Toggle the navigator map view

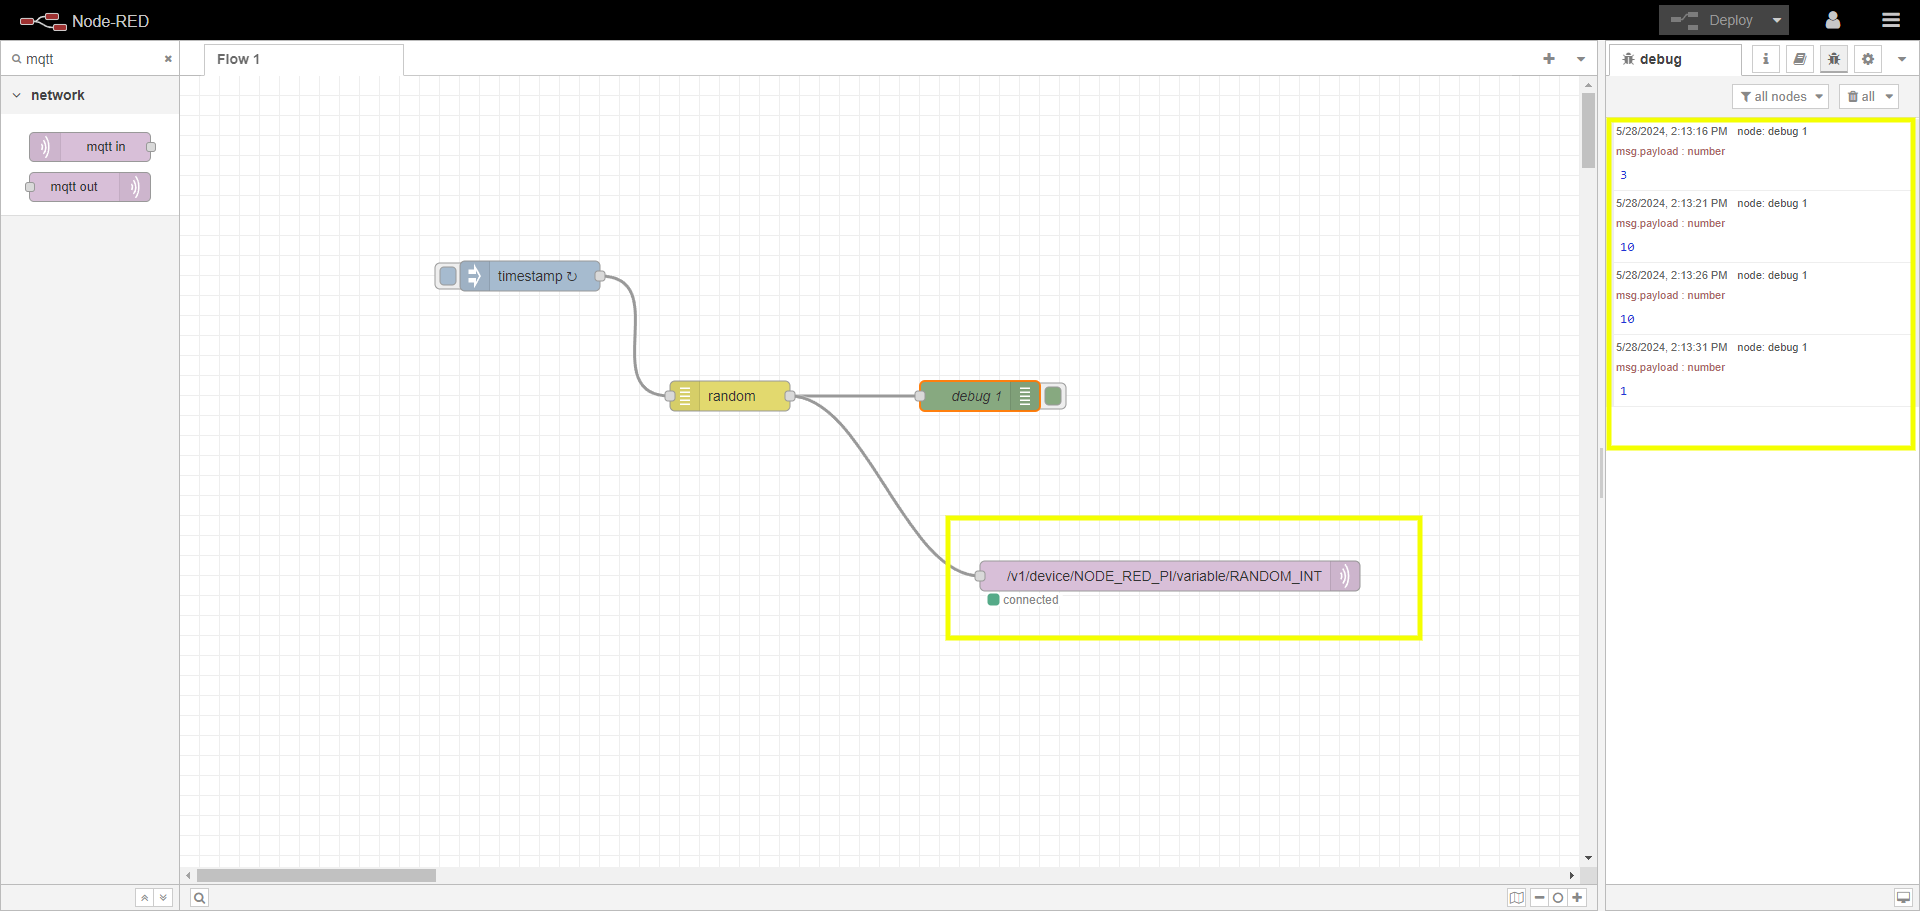[1516, 898]
